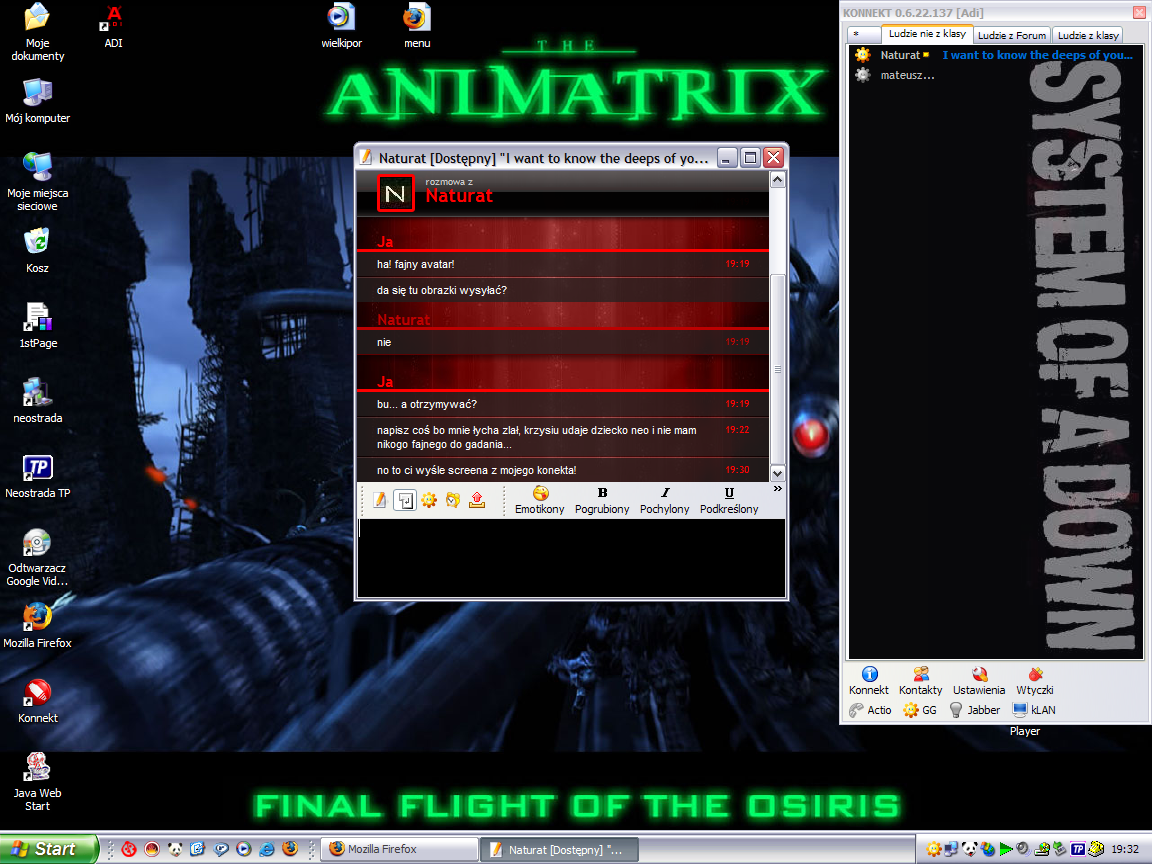The width and height of the screenshot is (1152, 864).
Task: Toggle Podkreślony underline formatting
Action: click(728, 500)
